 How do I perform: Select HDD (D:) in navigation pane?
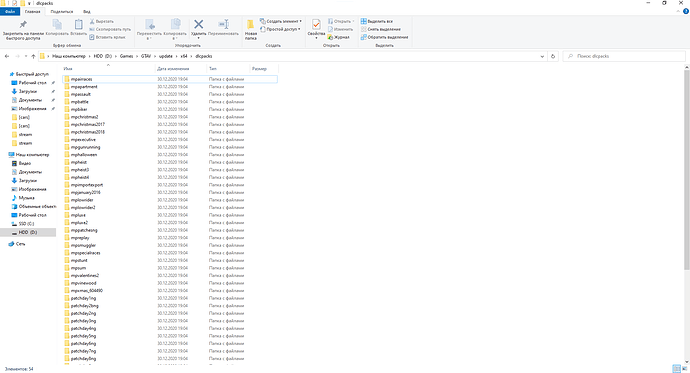click(x=28, y=232)
